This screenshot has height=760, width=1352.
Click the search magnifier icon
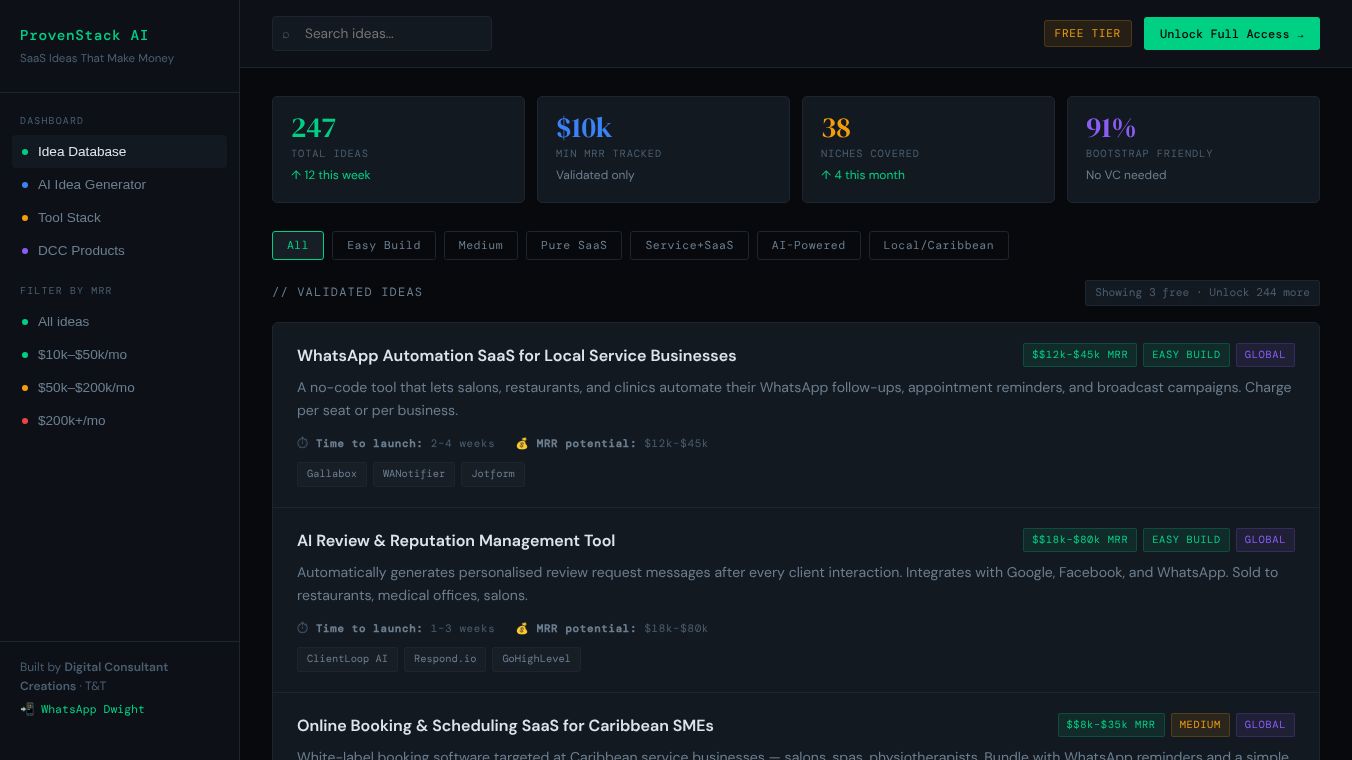[x=286, y=34]
